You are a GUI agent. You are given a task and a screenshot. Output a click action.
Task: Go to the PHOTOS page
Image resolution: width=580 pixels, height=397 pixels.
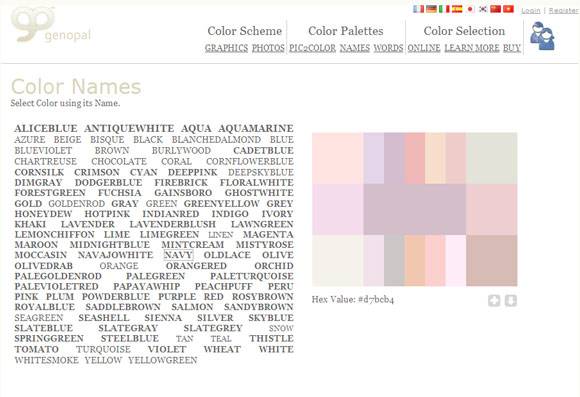pyautogui.click(x=268, y=48)
